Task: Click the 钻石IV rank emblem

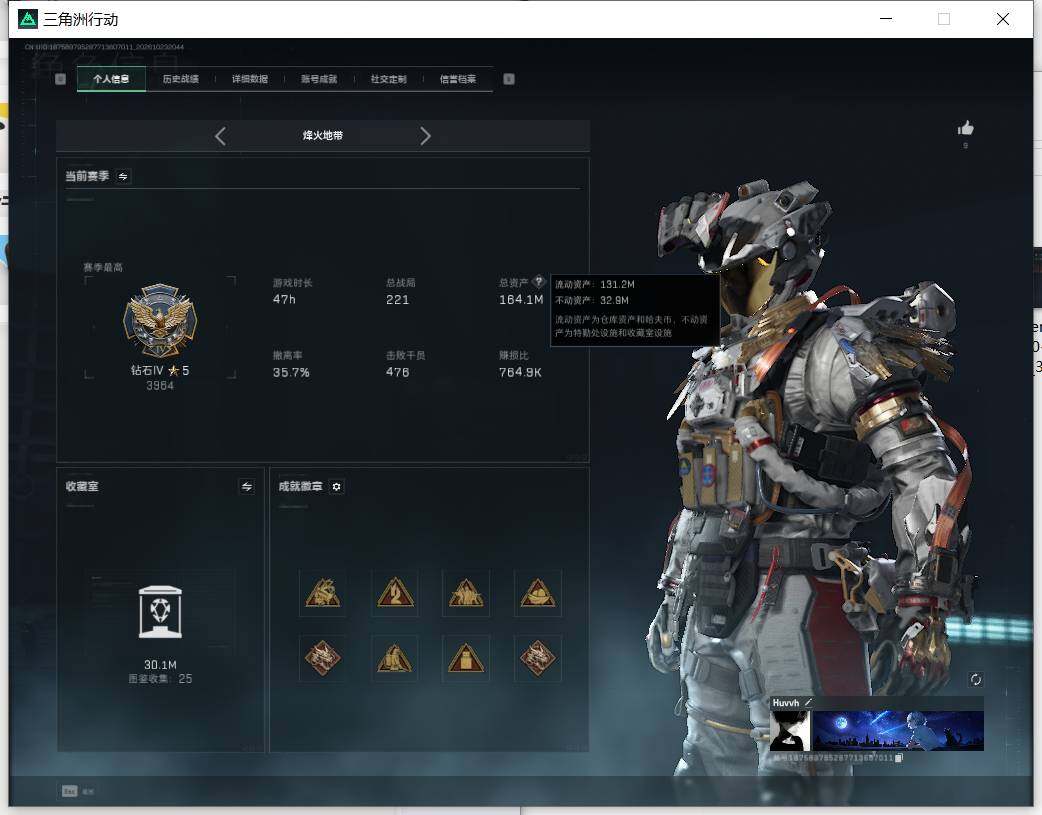Action: tap(160, 320)
